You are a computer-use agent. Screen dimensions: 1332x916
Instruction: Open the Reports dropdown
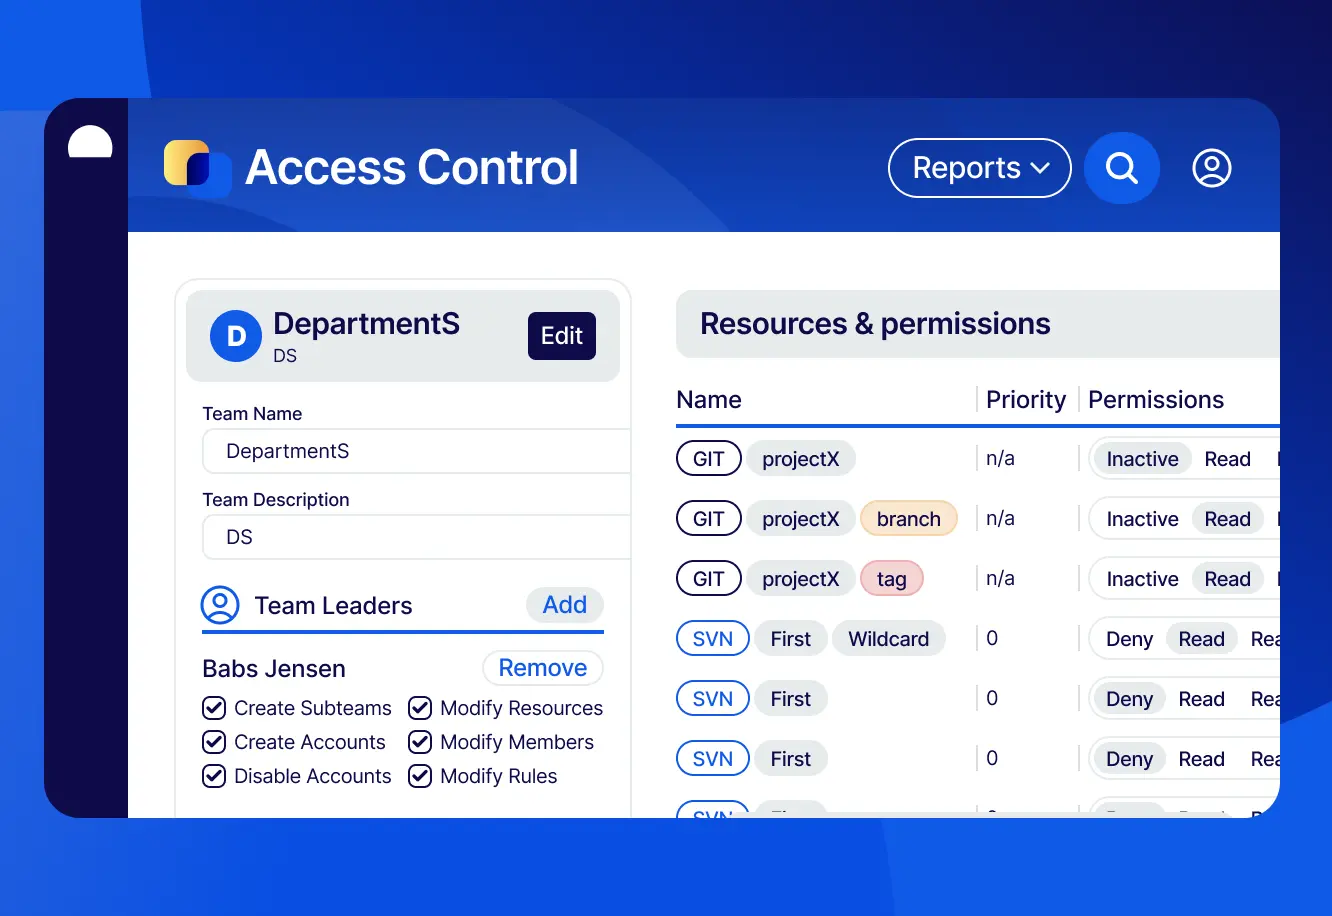[x=980, y=168]
